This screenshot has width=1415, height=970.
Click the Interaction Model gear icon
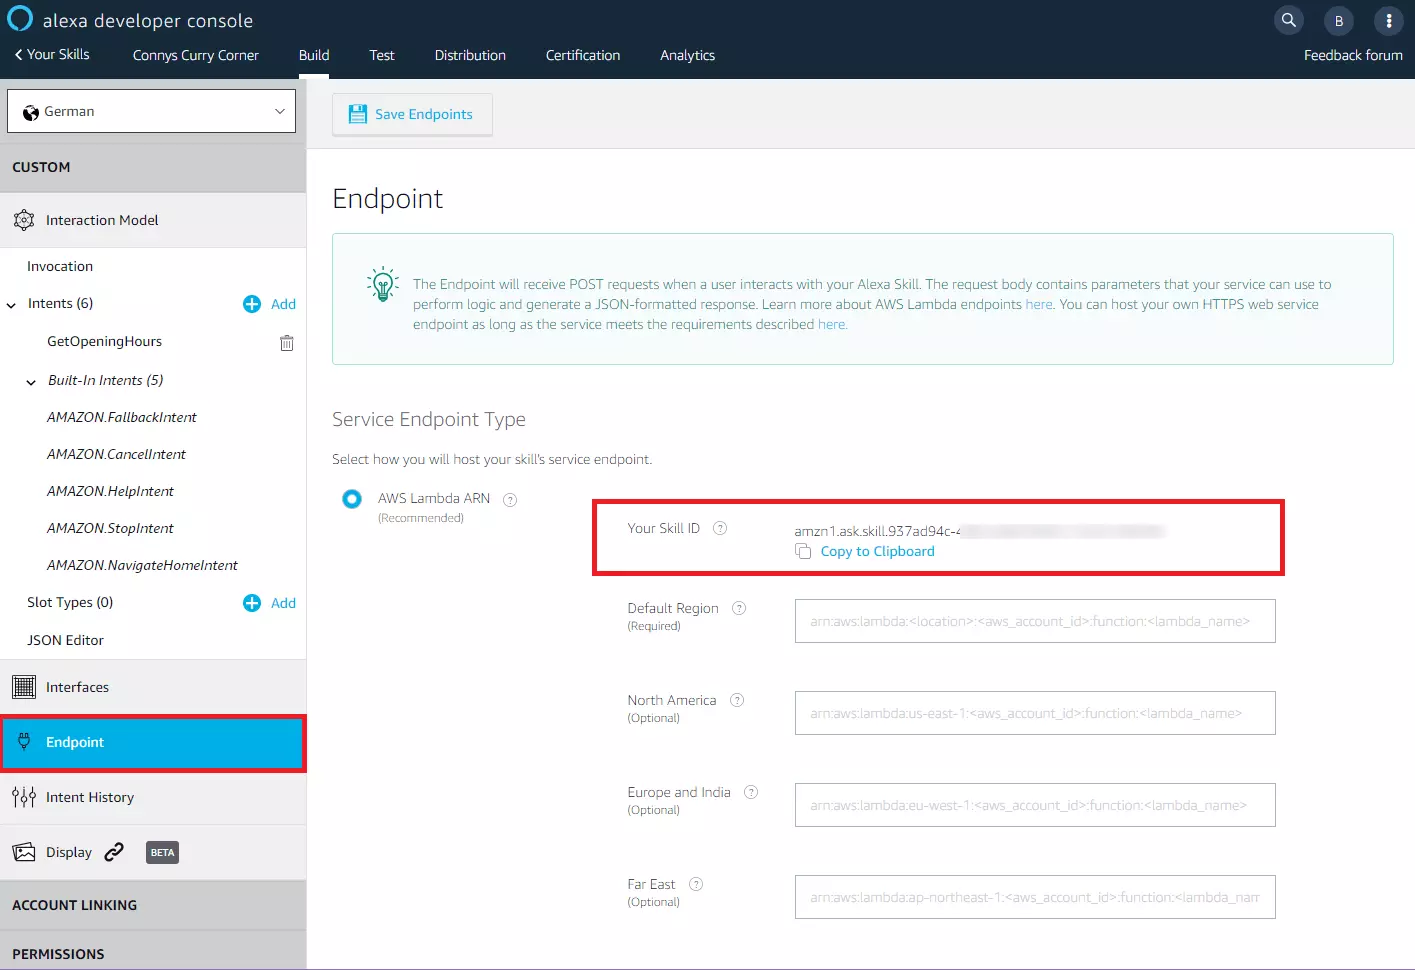coord(24,220)
